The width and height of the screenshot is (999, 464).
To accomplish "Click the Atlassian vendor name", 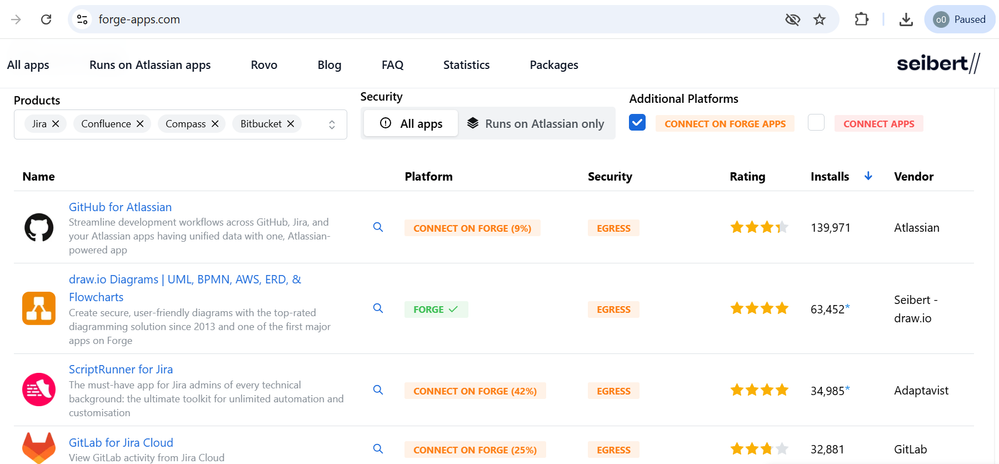I will [917, 228].
